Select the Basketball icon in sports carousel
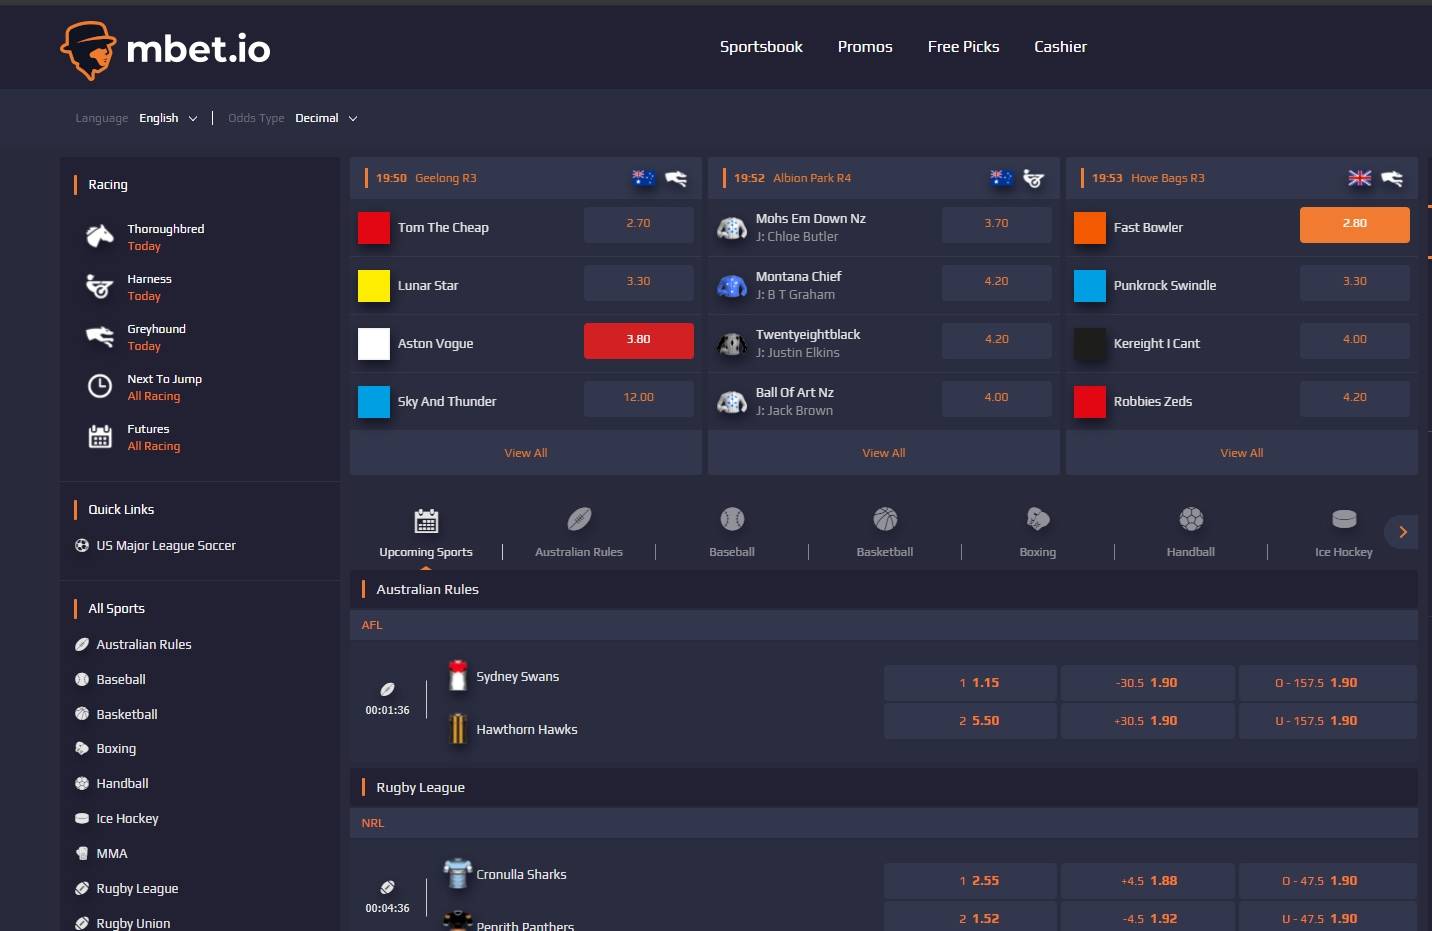The width and height of the screenshot is (1432, 931). click(885, 519)
